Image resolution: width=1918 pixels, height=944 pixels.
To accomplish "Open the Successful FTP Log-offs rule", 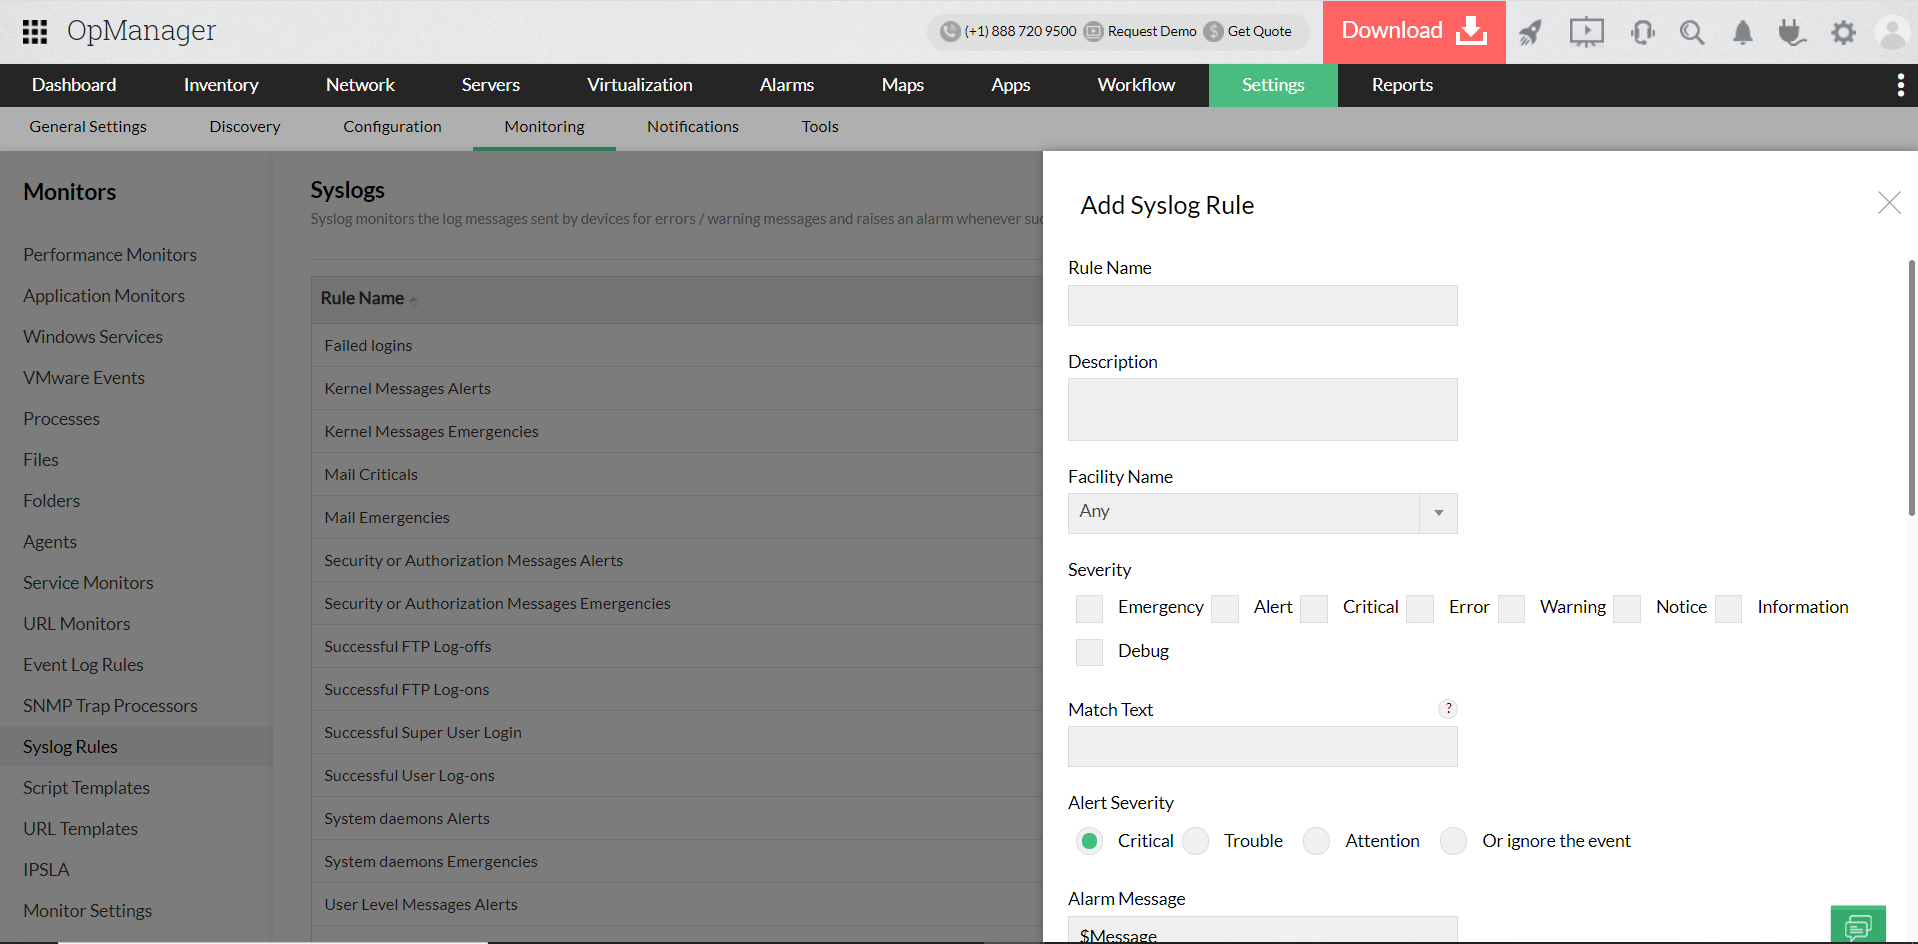I will point(408,647).
